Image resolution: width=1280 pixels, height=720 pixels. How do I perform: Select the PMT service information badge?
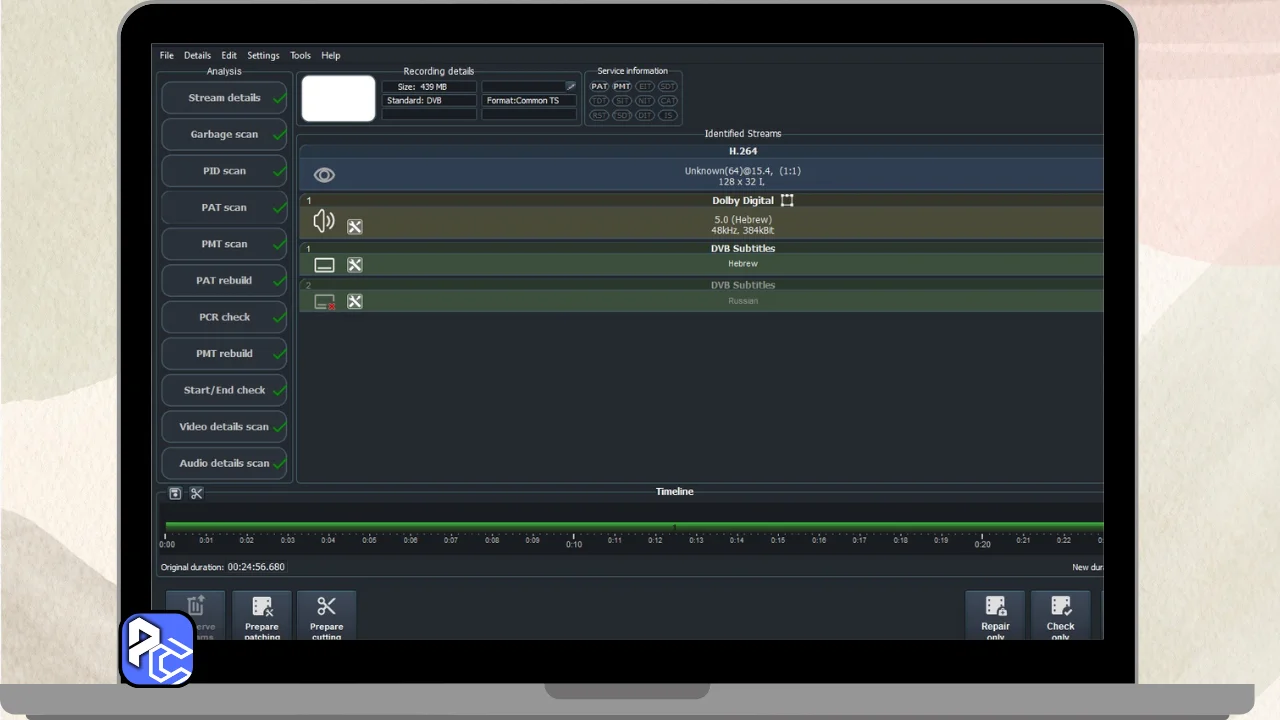point(622,87)
